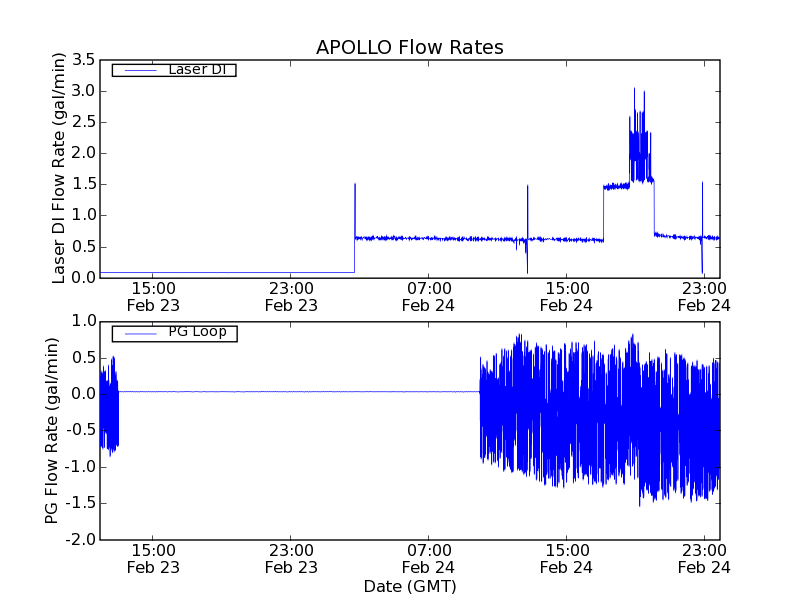800x600 pixels.
Task: Click the 'Date (GMT)' axis label
Action: point(410,587)
